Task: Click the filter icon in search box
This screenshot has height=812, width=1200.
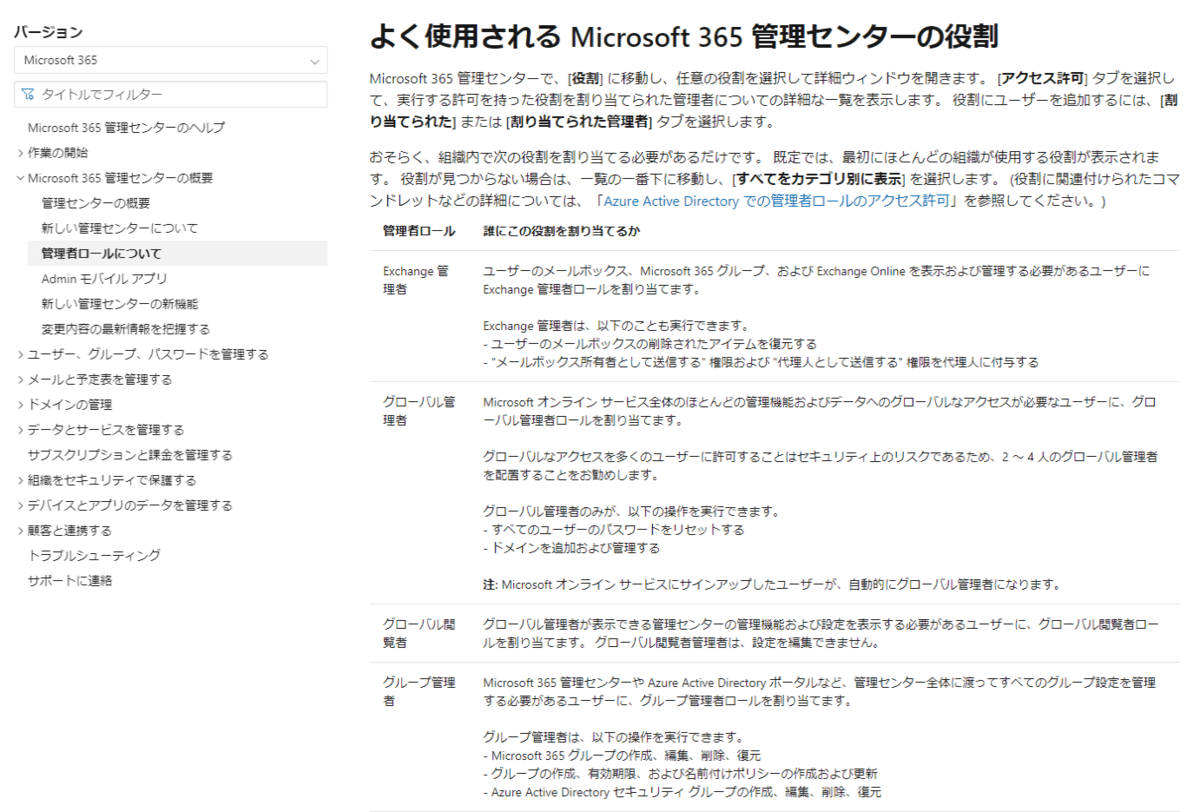Action: [27, 94]
